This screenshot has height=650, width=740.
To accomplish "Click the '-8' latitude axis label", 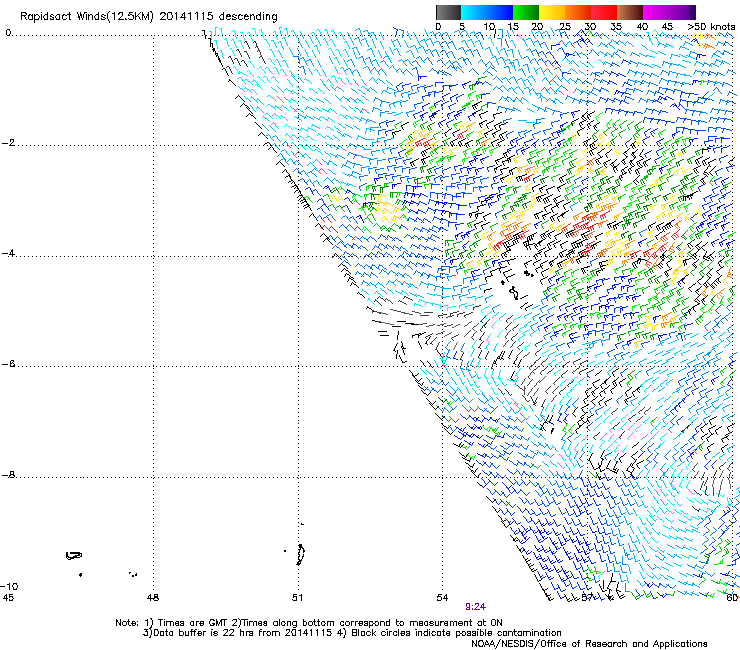I will click(x=8, y=475).
